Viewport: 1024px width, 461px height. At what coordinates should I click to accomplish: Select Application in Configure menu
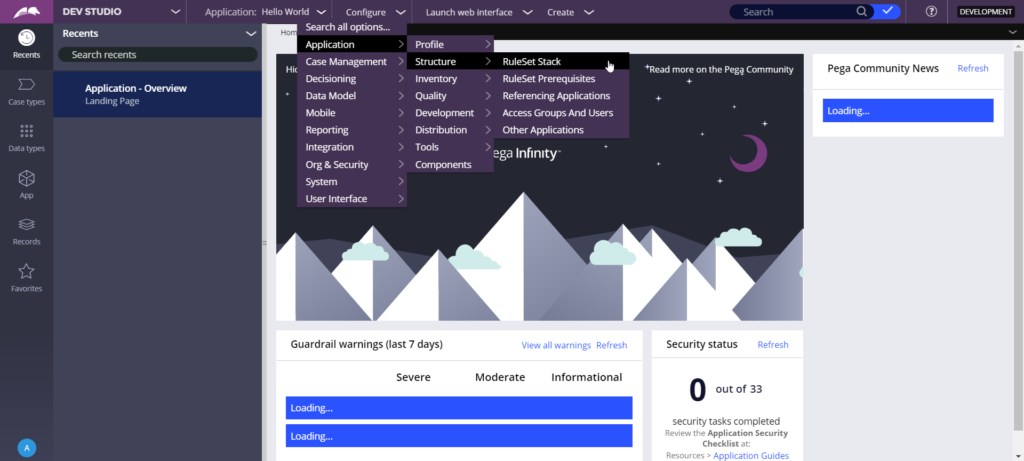click(x=352, y=44)
